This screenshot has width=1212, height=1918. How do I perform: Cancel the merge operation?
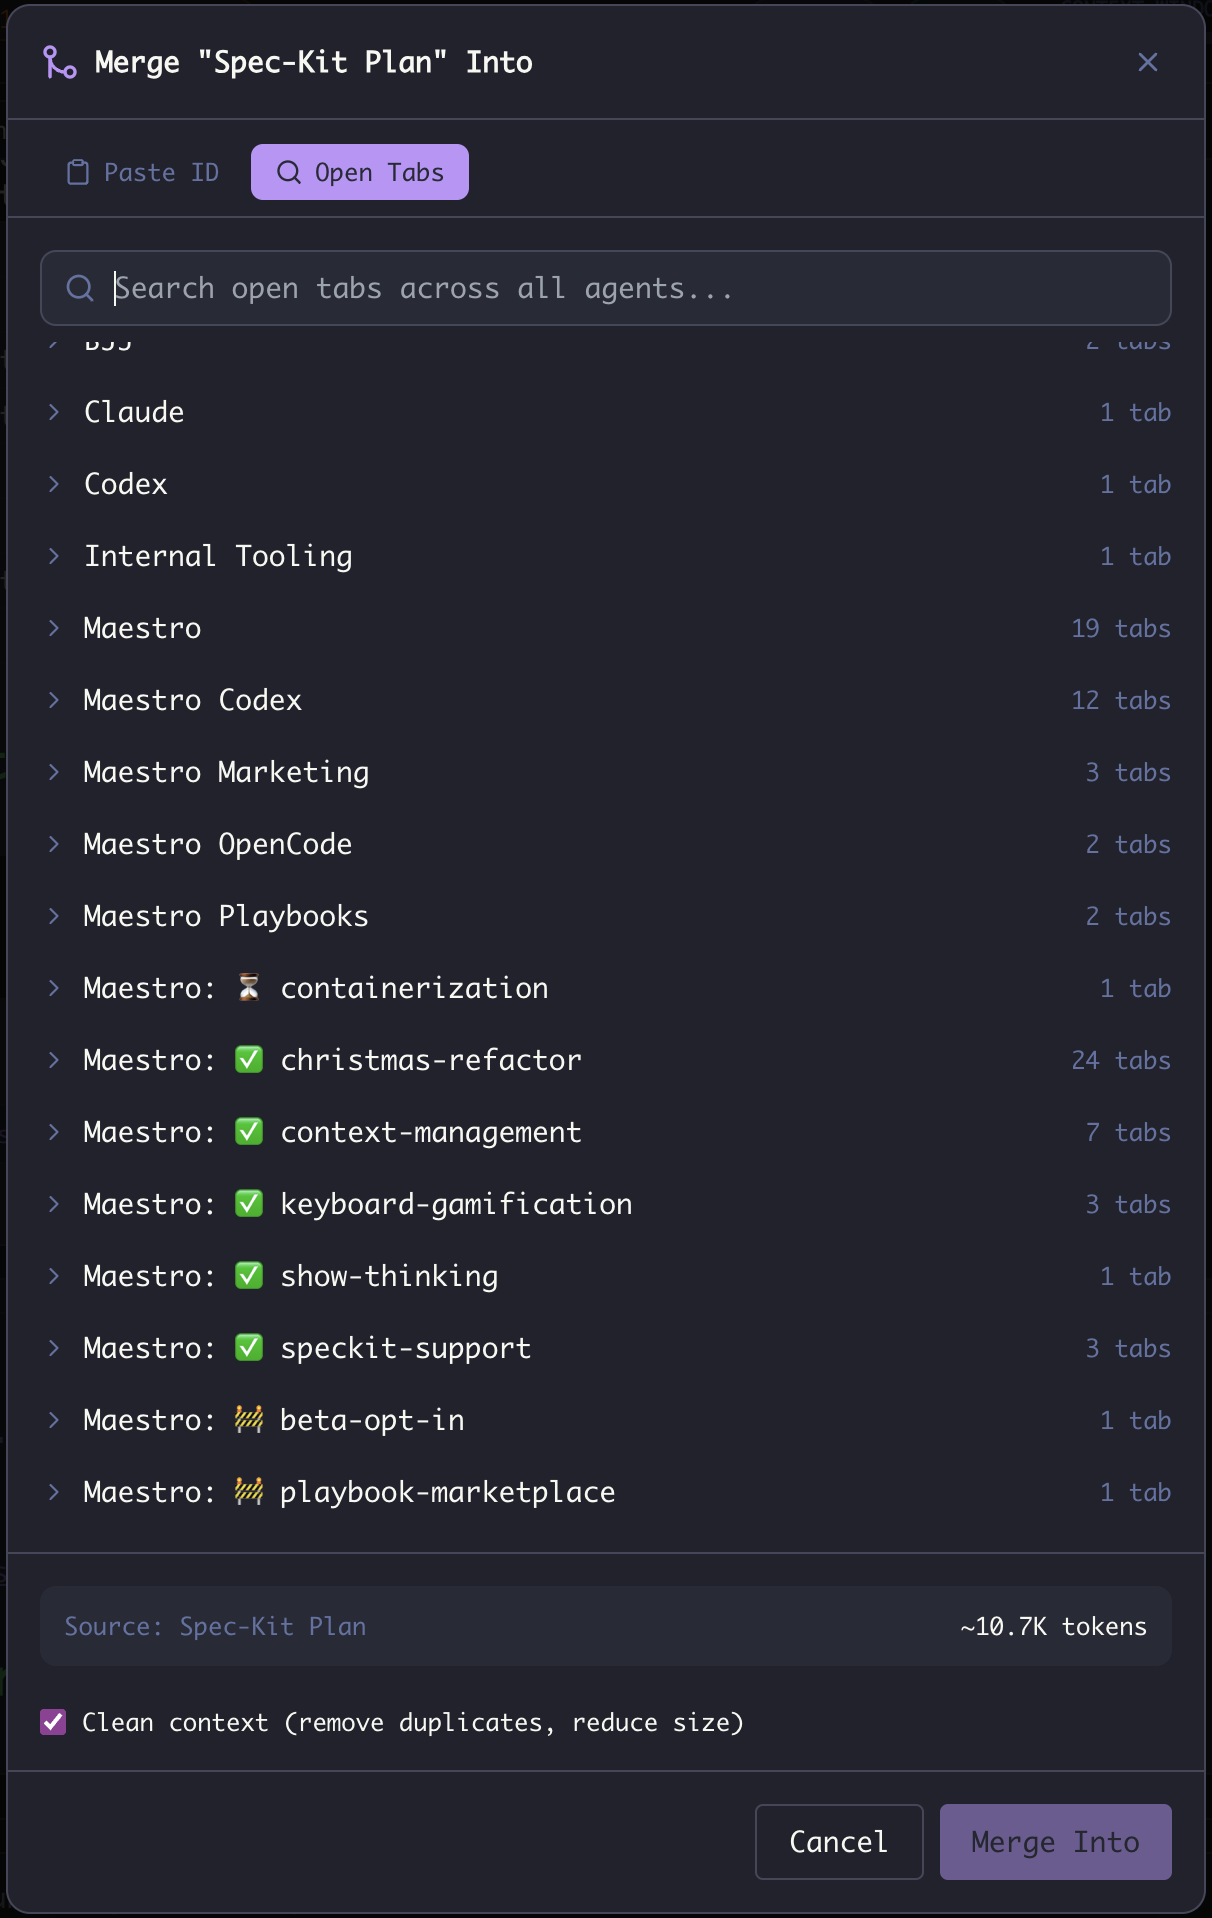(838, 1841)
